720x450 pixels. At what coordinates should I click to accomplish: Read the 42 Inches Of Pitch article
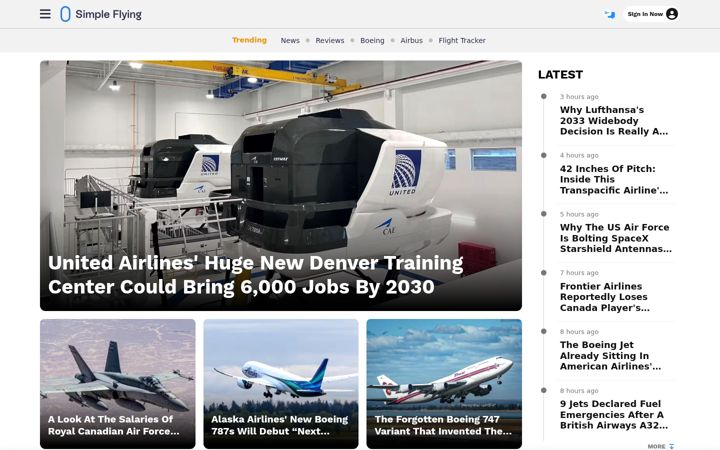tap(614, 179)
